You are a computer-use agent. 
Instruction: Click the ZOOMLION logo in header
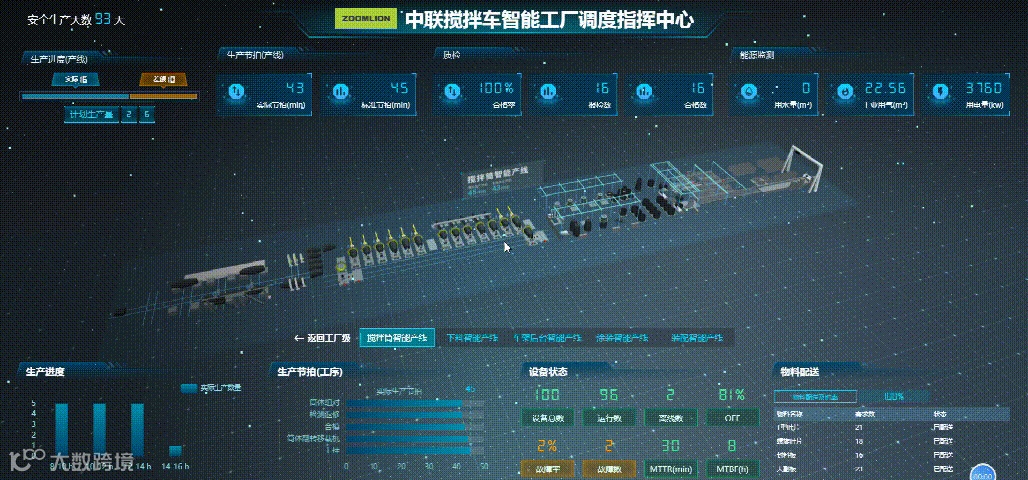[x=366, y=19]
